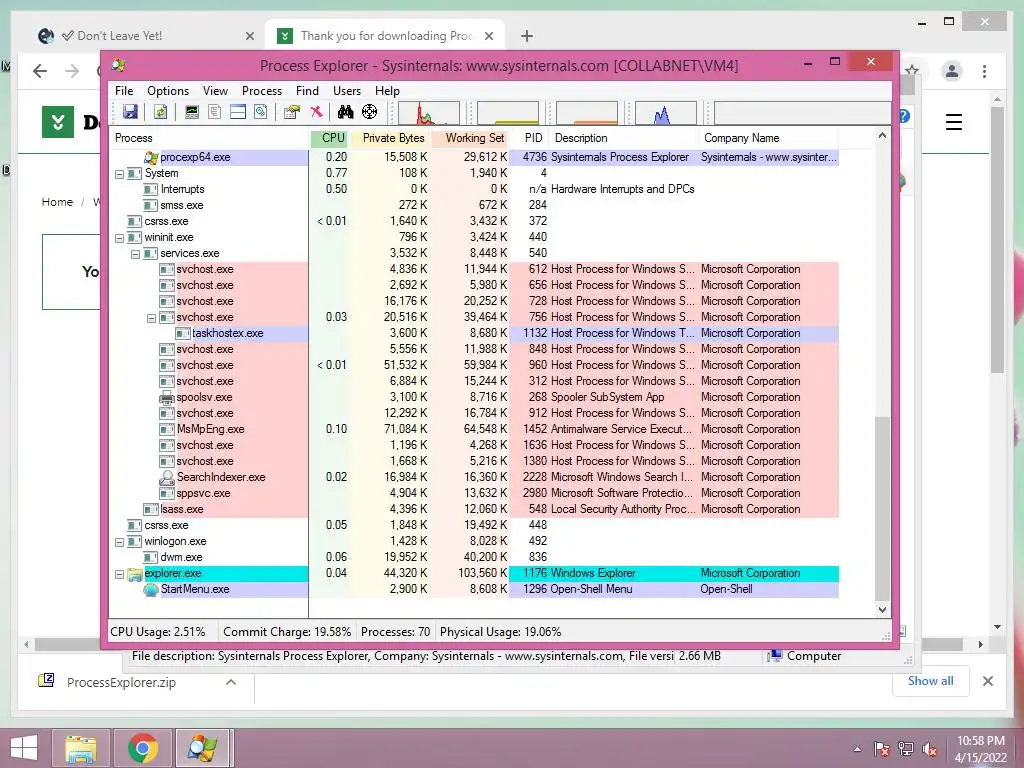Open the Windows Start button
The image size is (1024, 768).
pyautogui.click(x=24, y=748)
